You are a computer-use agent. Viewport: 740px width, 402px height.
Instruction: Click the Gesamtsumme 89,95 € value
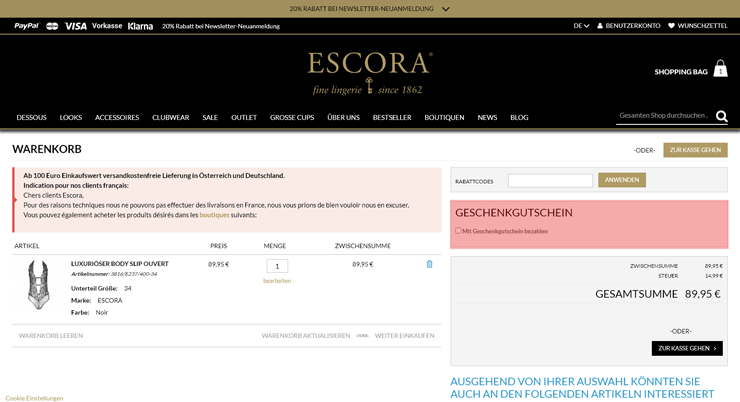[x=703, y=294]
